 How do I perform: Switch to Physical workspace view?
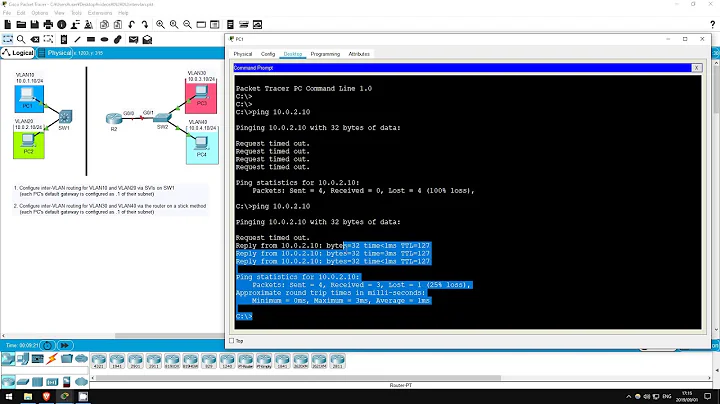point(54,53)
